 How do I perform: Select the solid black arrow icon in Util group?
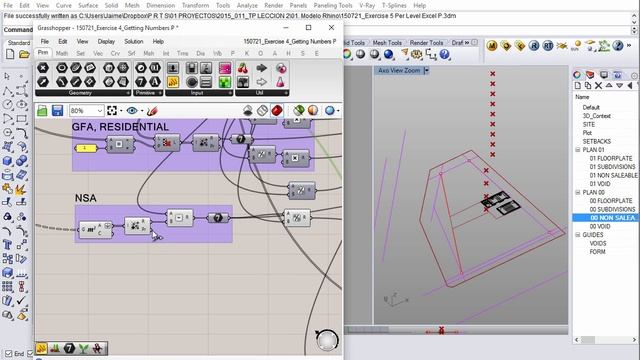(262, 68)
